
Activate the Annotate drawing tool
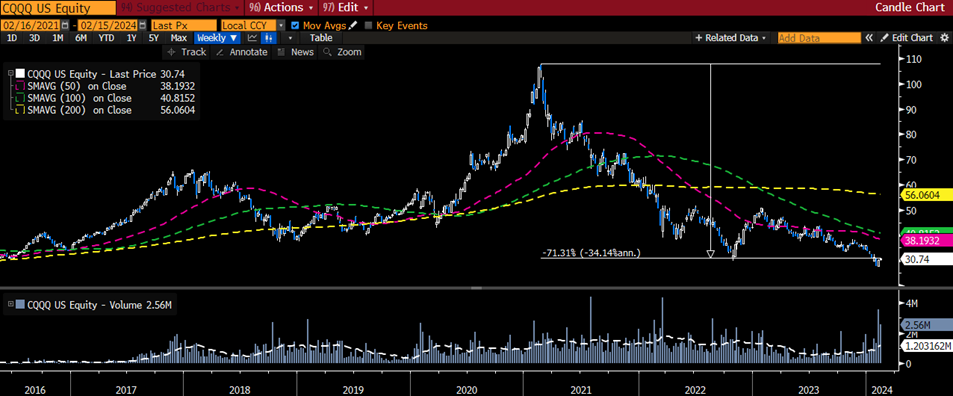241,52
